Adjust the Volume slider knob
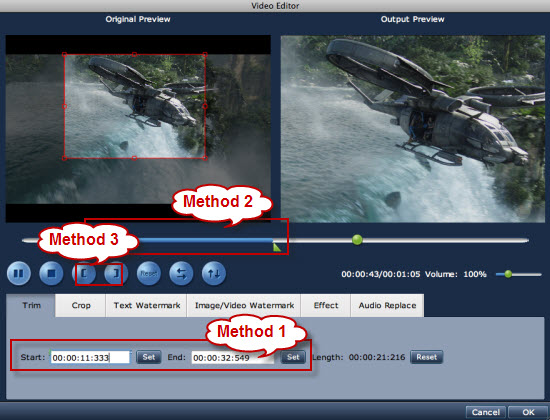The height and width of the screenshot is (420, 550). pos(508,274)
